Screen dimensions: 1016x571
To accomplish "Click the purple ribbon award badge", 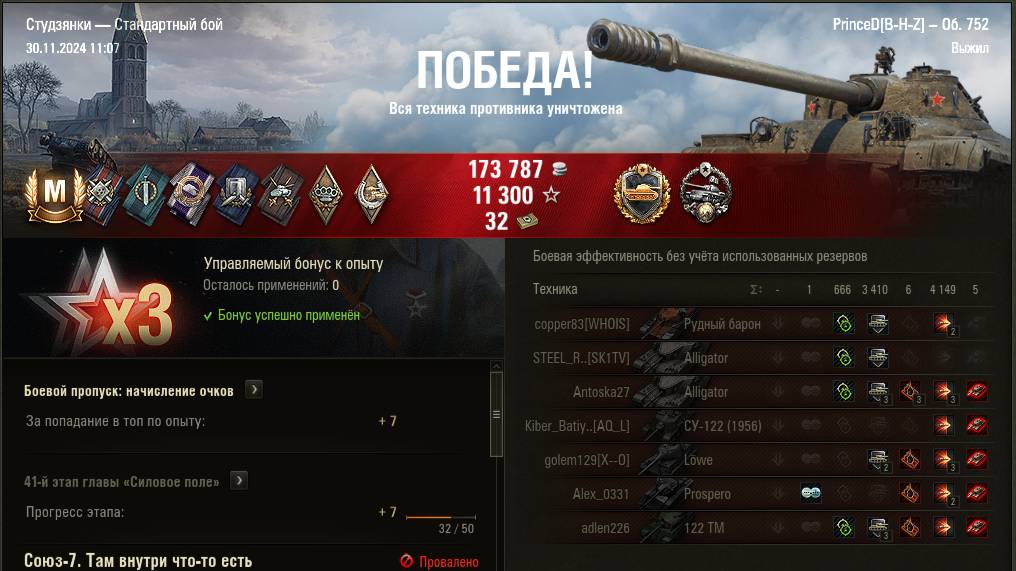I will pos(190,194).
